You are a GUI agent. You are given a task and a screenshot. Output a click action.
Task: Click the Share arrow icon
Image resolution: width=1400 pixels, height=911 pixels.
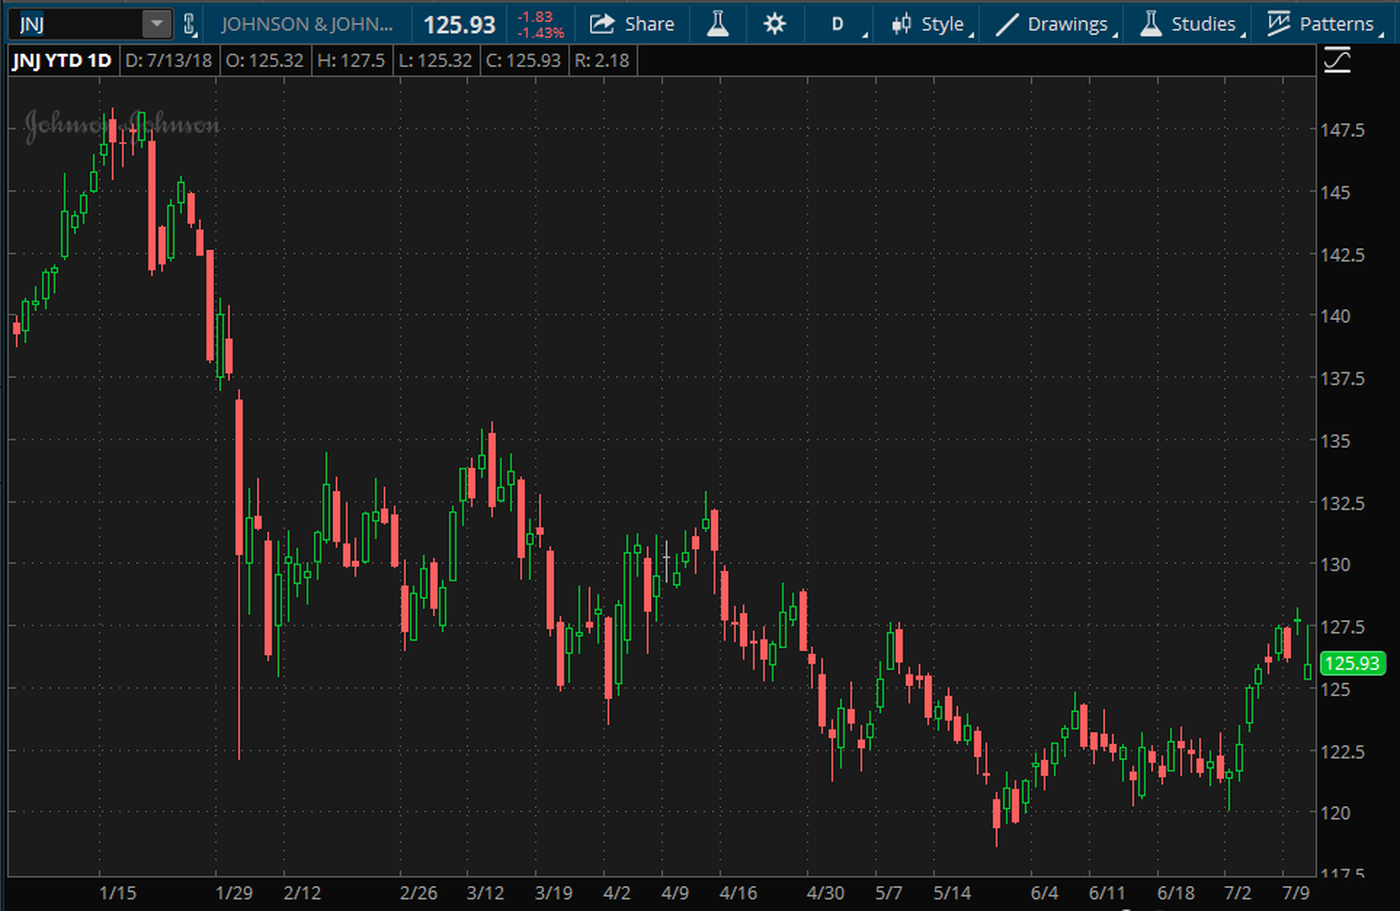click(602, 24)
